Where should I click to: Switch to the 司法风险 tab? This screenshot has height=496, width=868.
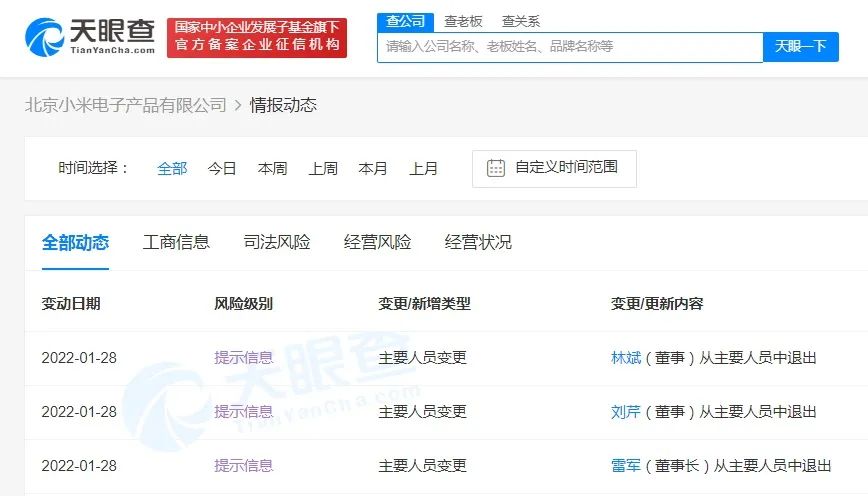pos(277,242)
